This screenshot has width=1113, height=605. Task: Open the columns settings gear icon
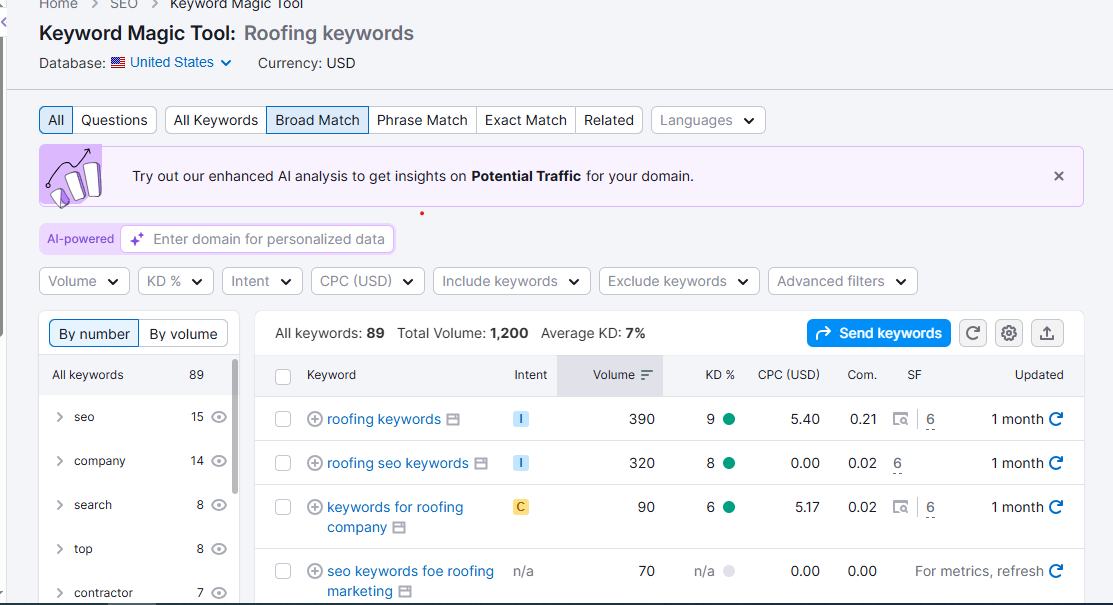1009,333
